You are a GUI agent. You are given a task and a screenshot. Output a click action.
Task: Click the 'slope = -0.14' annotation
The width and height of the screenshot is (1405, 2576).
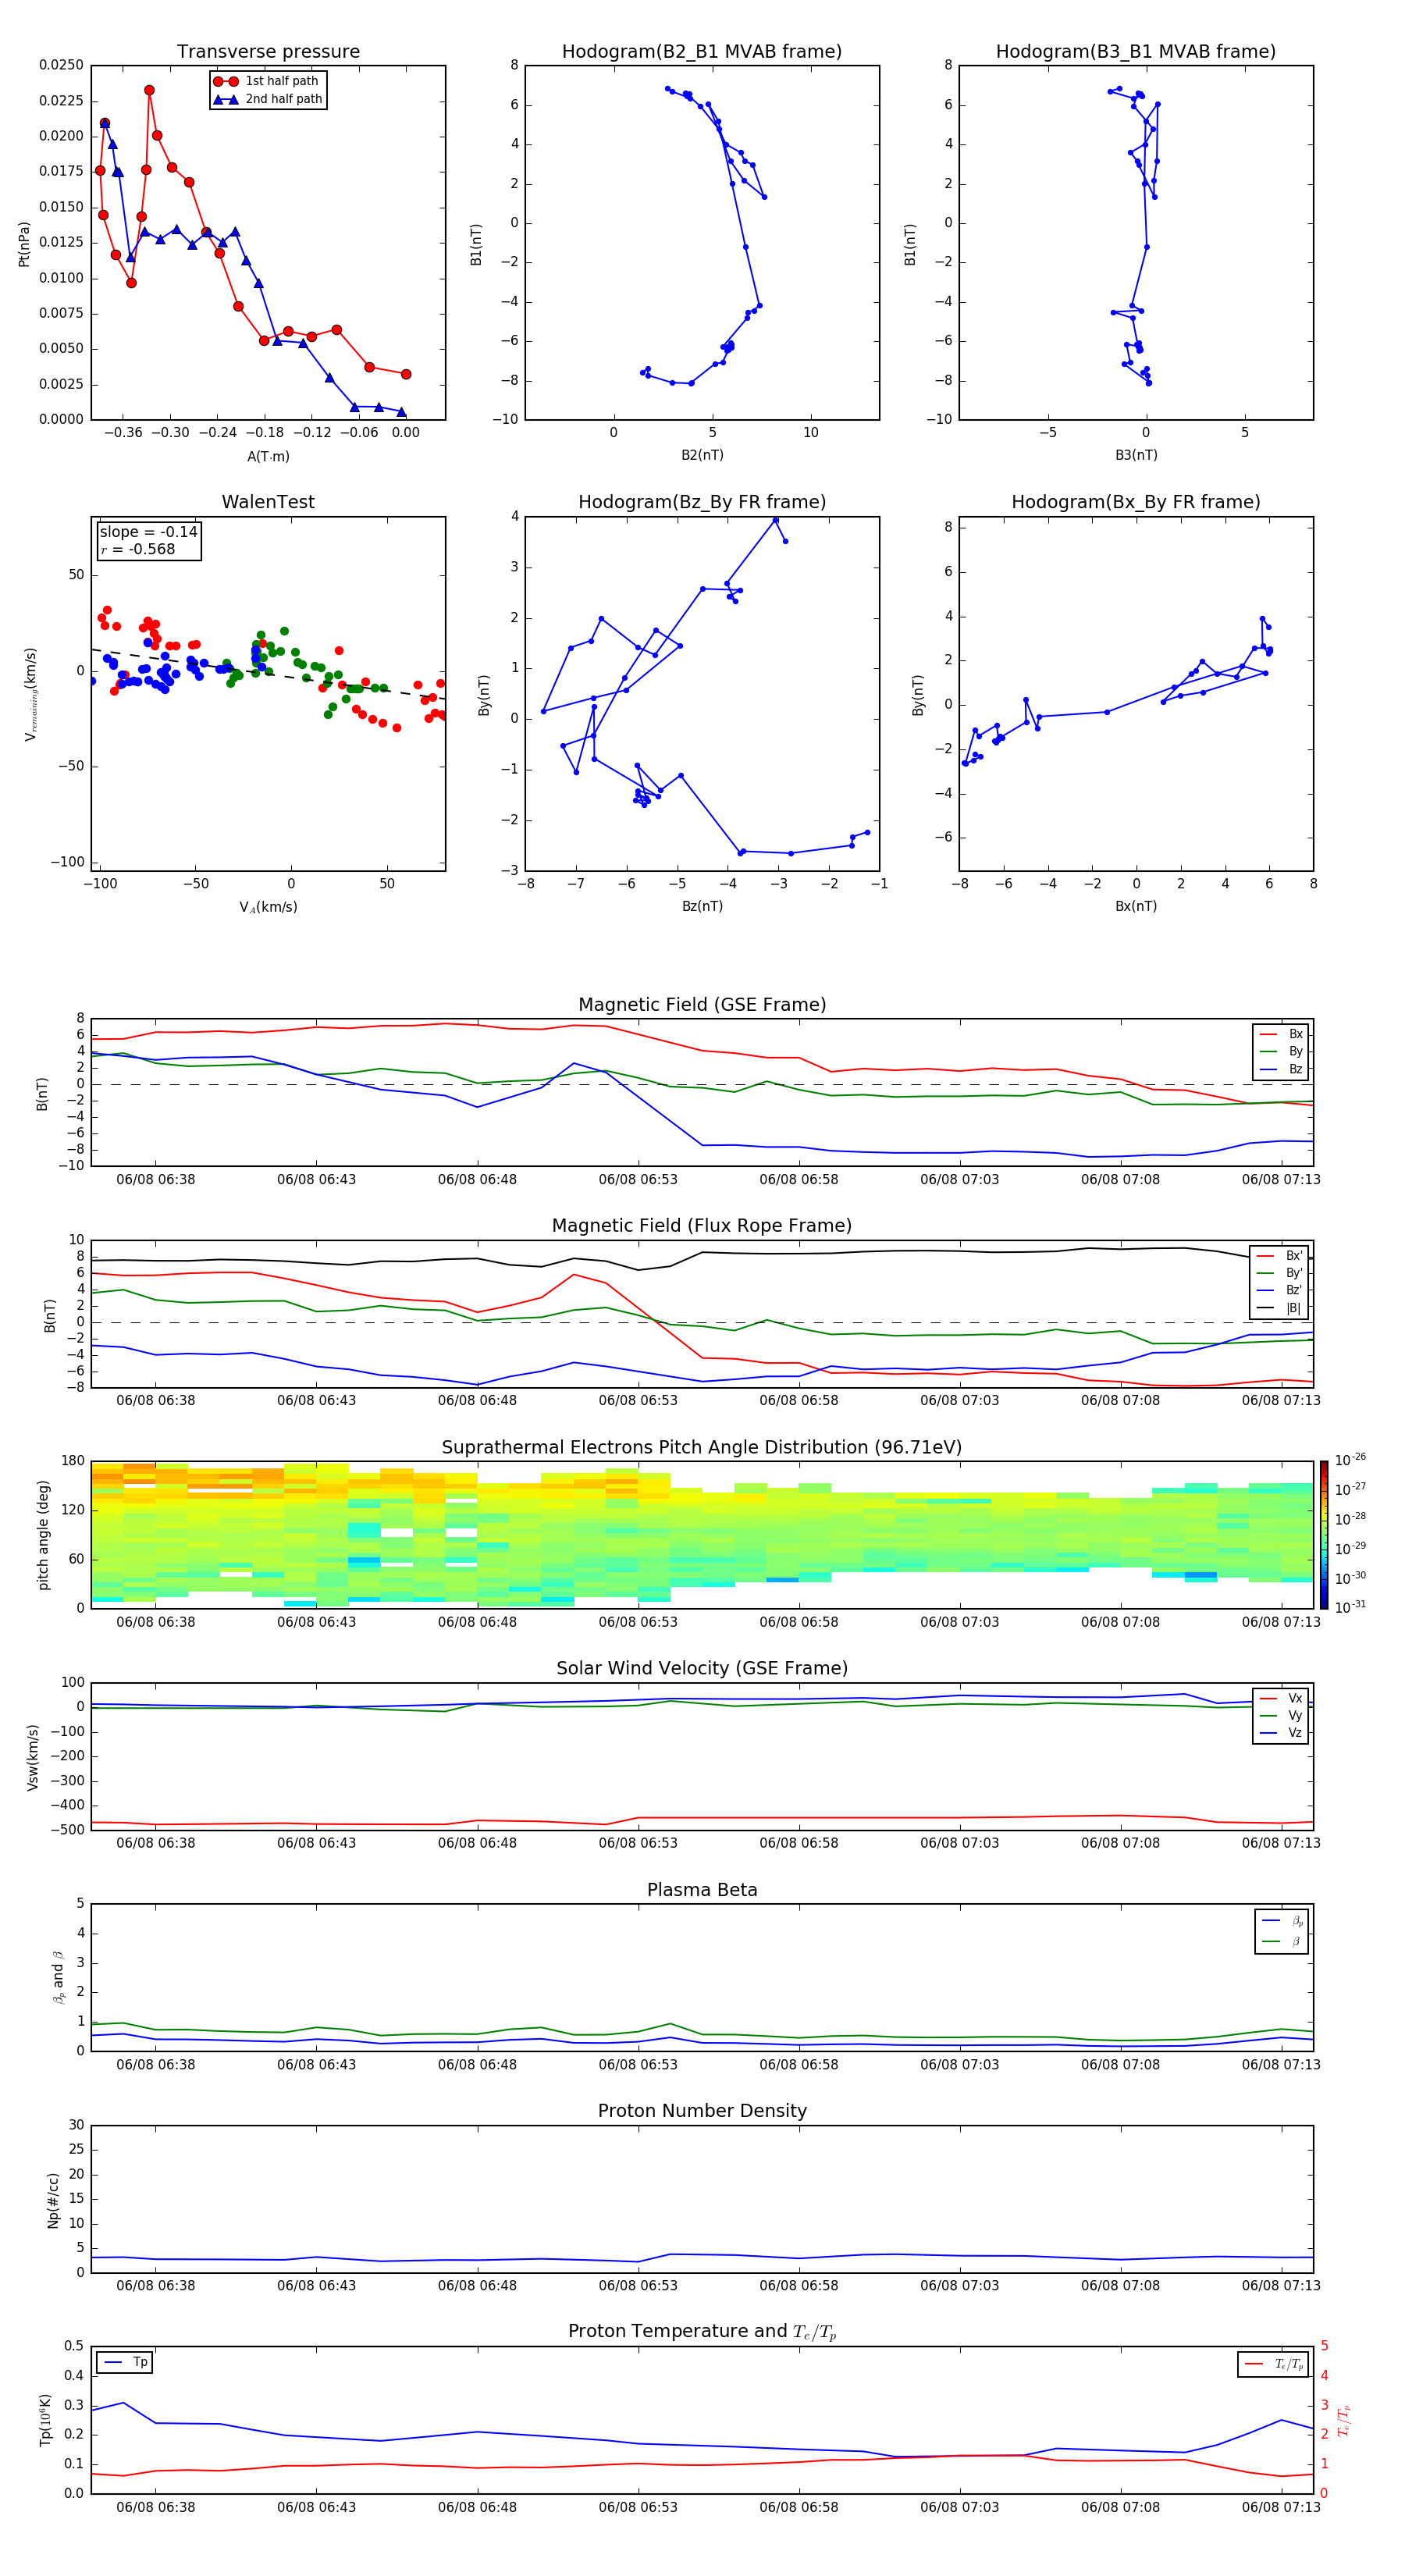pyautogui.click(x=148, y=532)
